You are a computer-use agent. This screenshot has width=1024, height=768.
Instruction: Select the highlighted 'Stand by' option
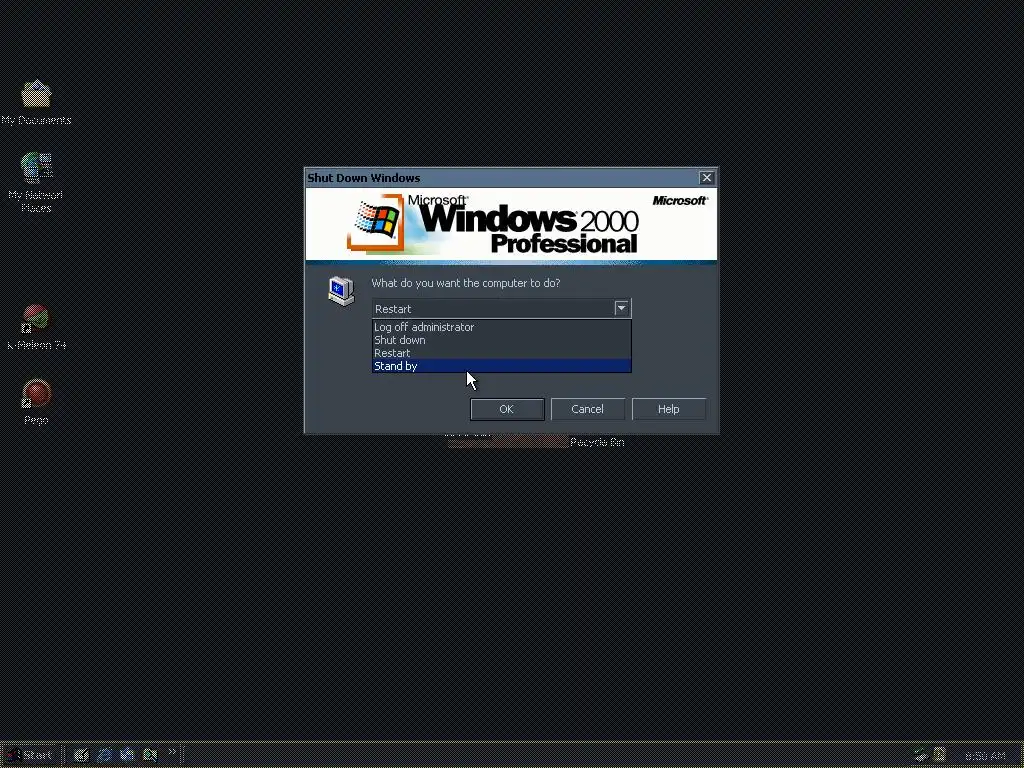coord(502,366)
